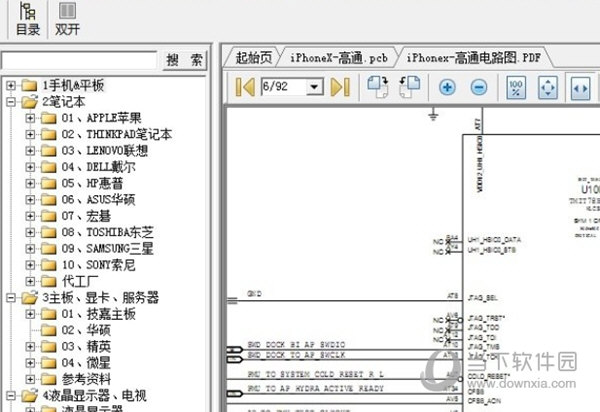The image size is (600, 412).
Task: Fit whole page in view
Action: [x=547, y=88]
